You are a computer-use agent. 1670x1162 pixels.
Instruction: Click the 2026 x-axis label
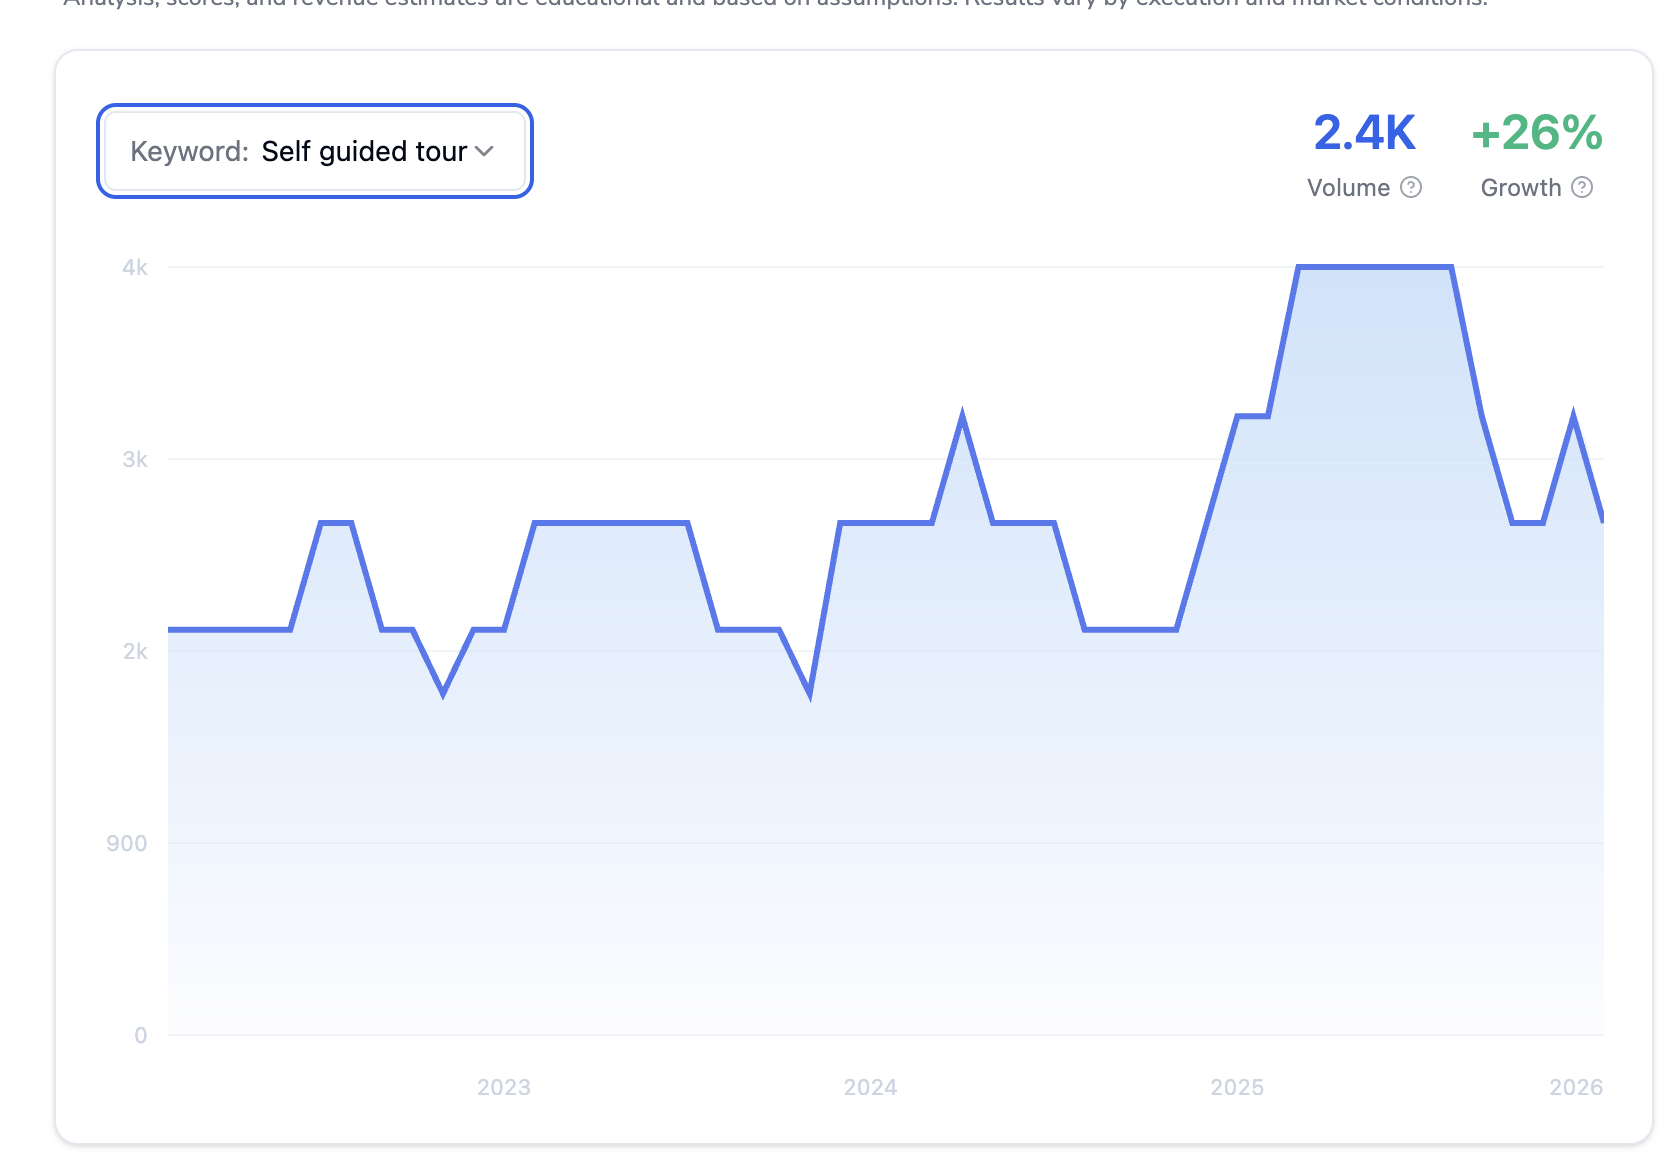(x=1576, y=1087)
